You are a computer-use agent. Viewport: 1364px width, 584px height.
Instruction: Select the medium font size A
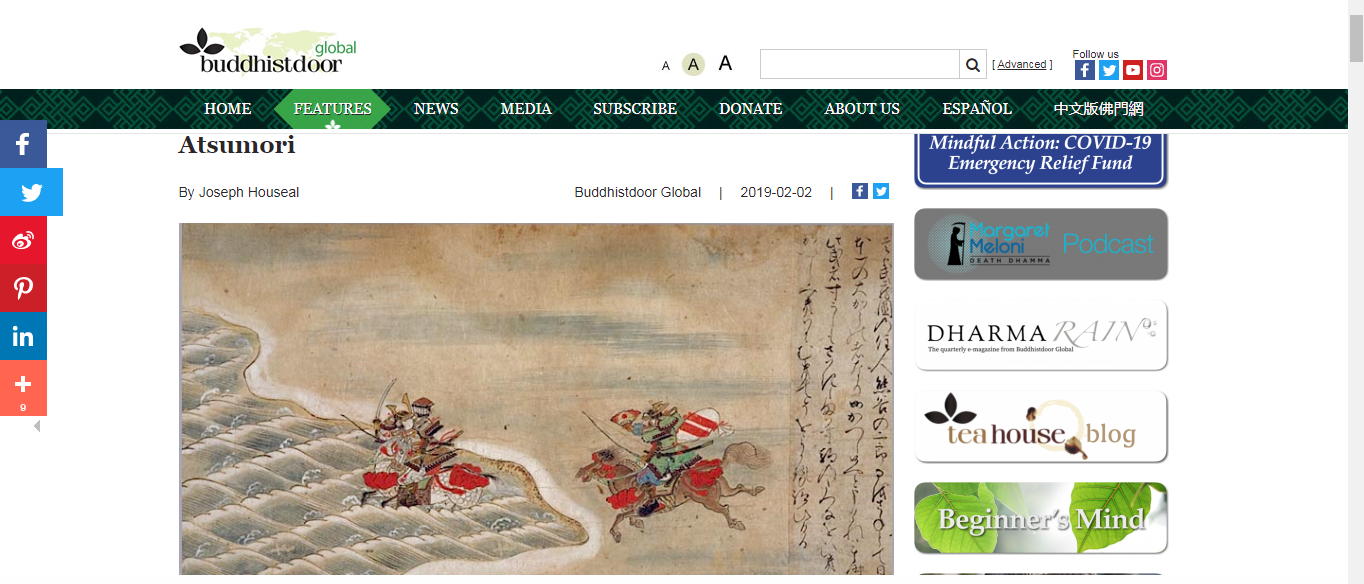694,65
